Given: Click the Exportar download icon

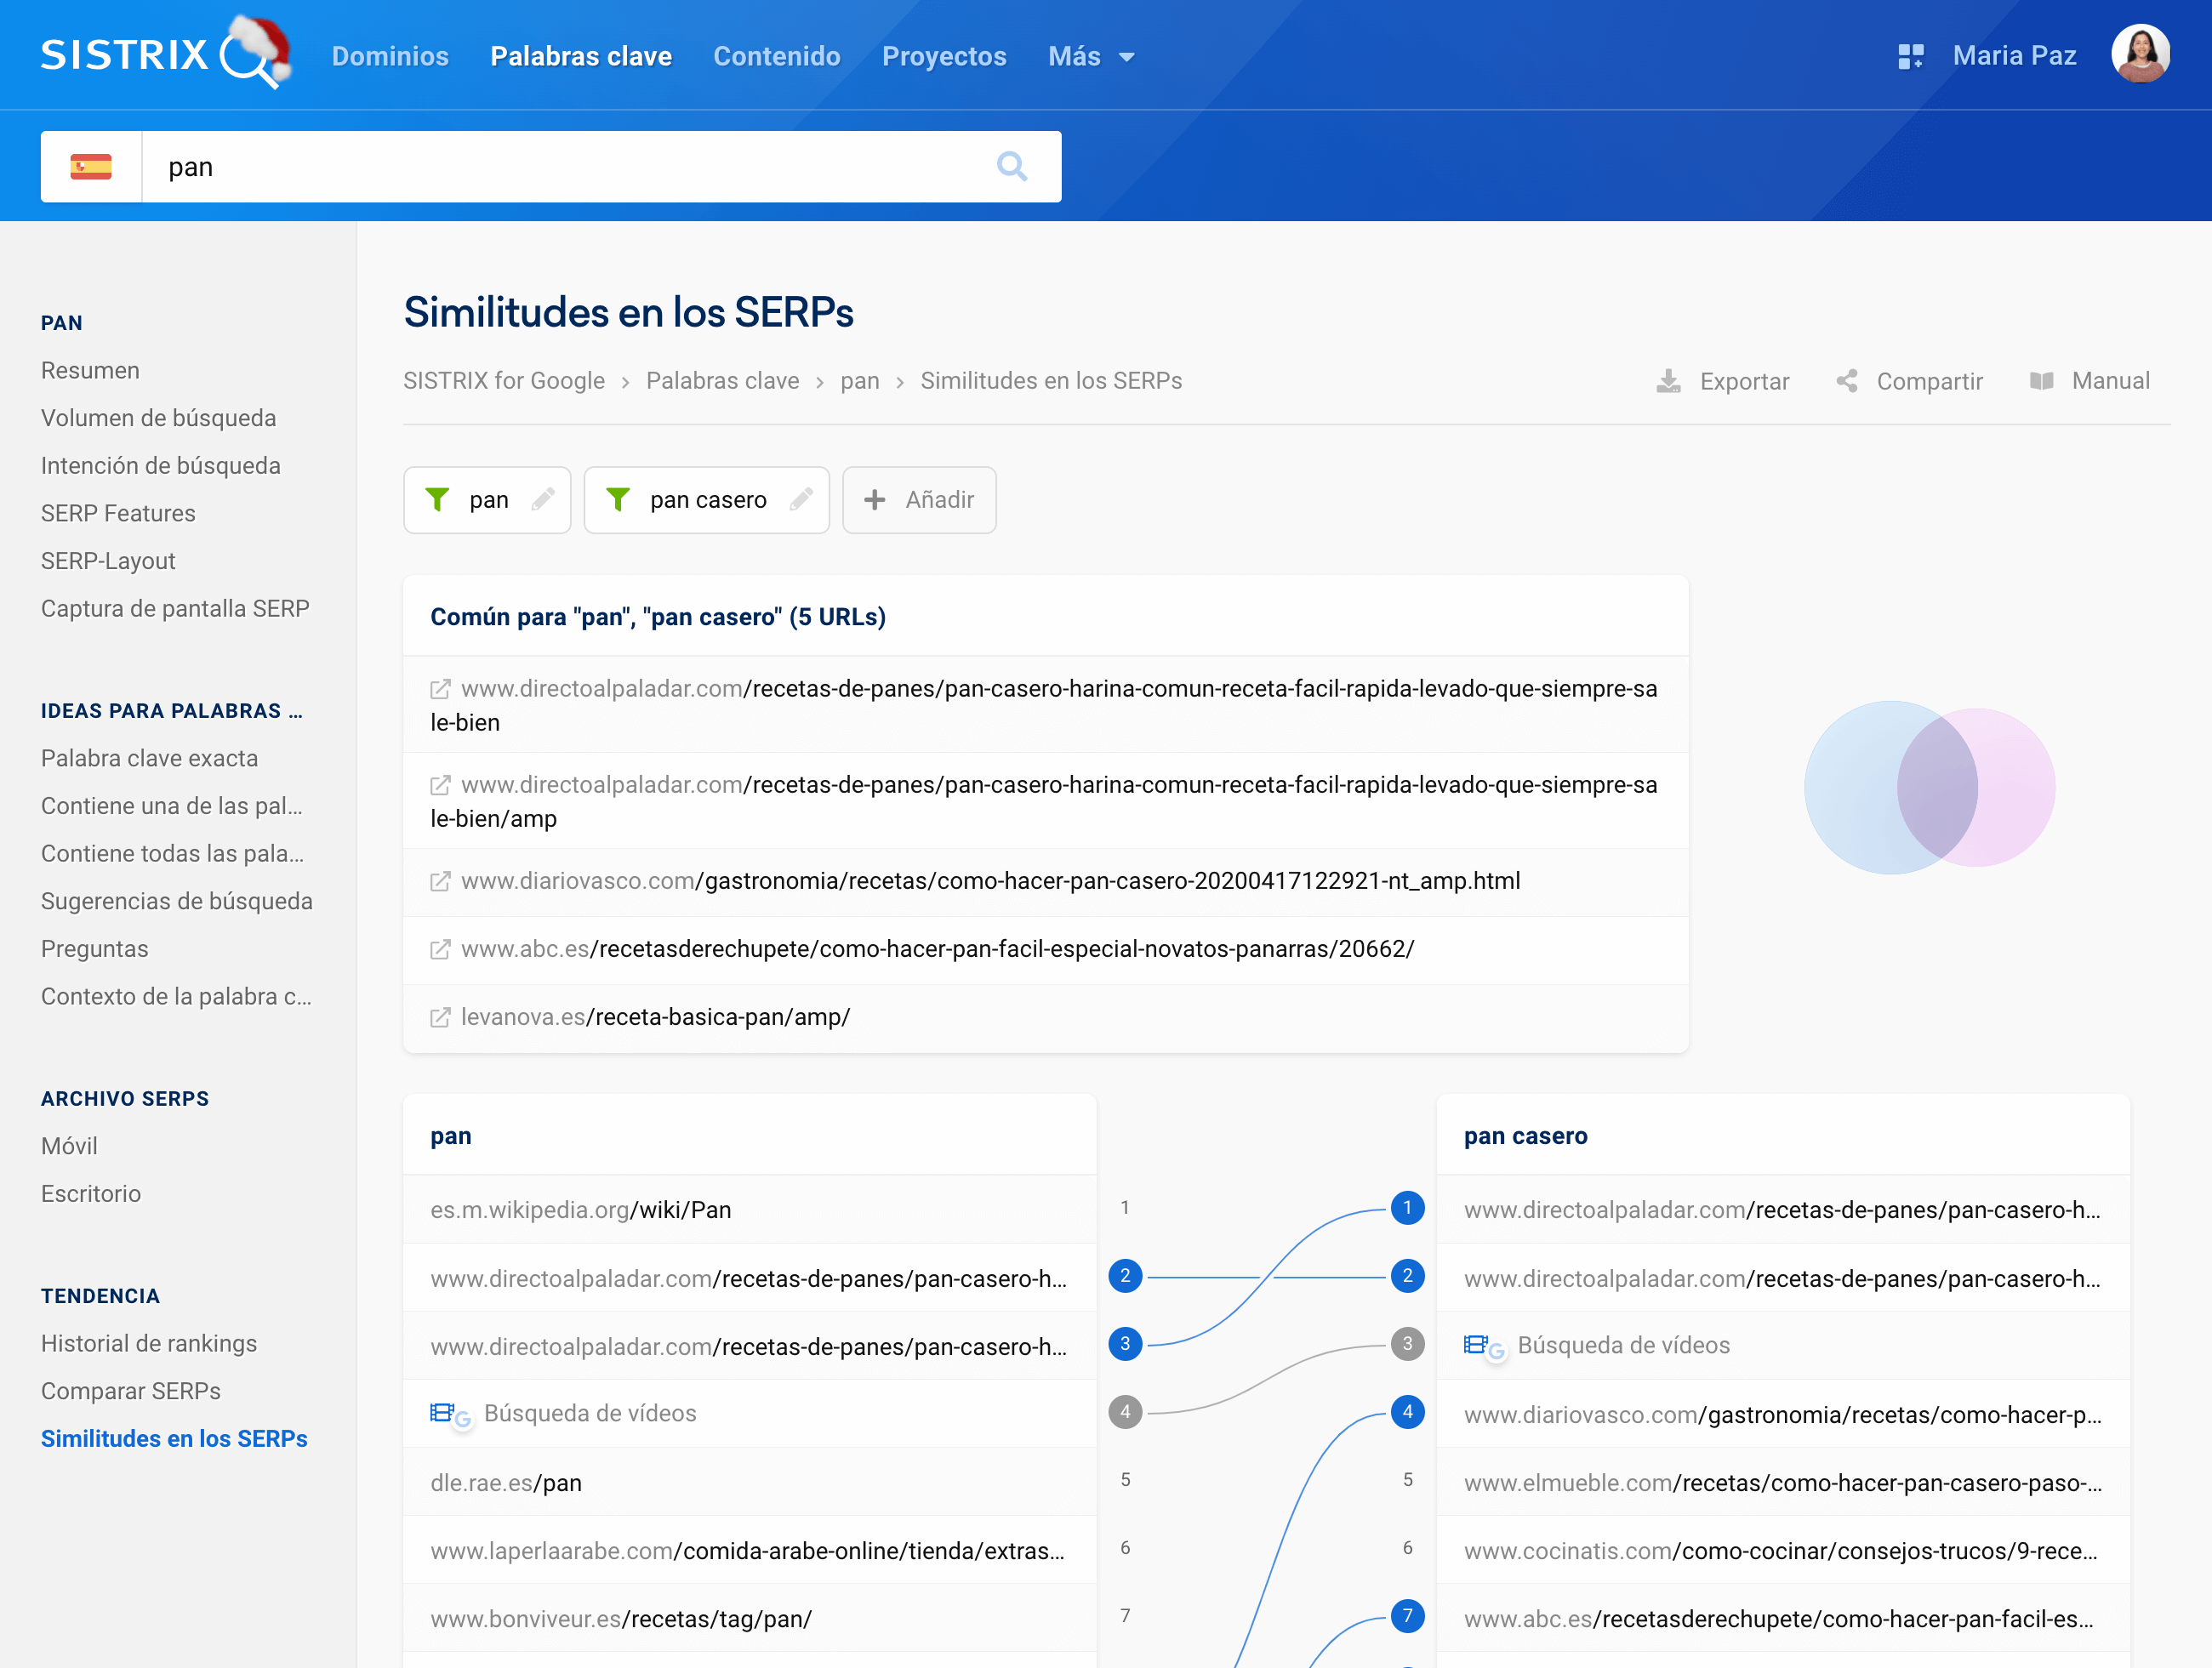Looking at the screenshot, I should [1668, 381].
